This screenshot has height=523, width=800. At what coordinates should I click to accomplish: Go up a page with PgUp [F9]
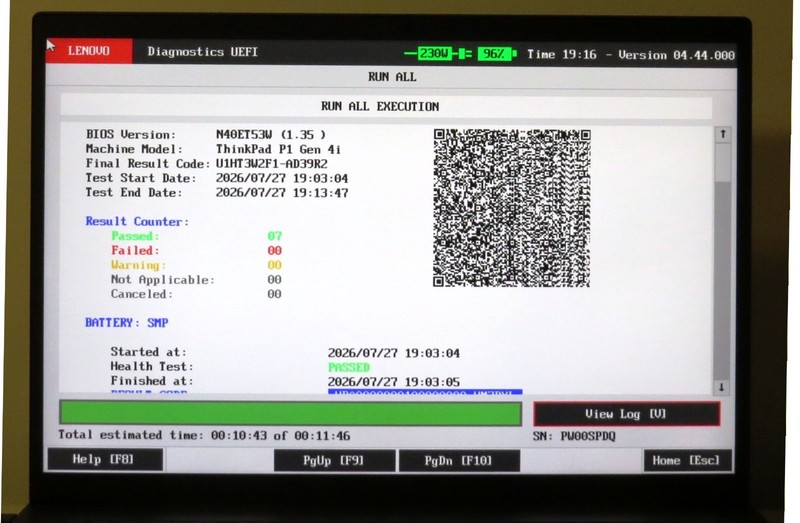coord(334,460)
